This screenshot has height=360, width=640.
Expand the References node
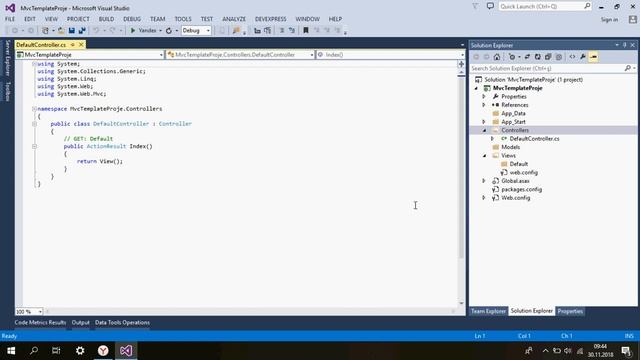(x=484, y=105)
